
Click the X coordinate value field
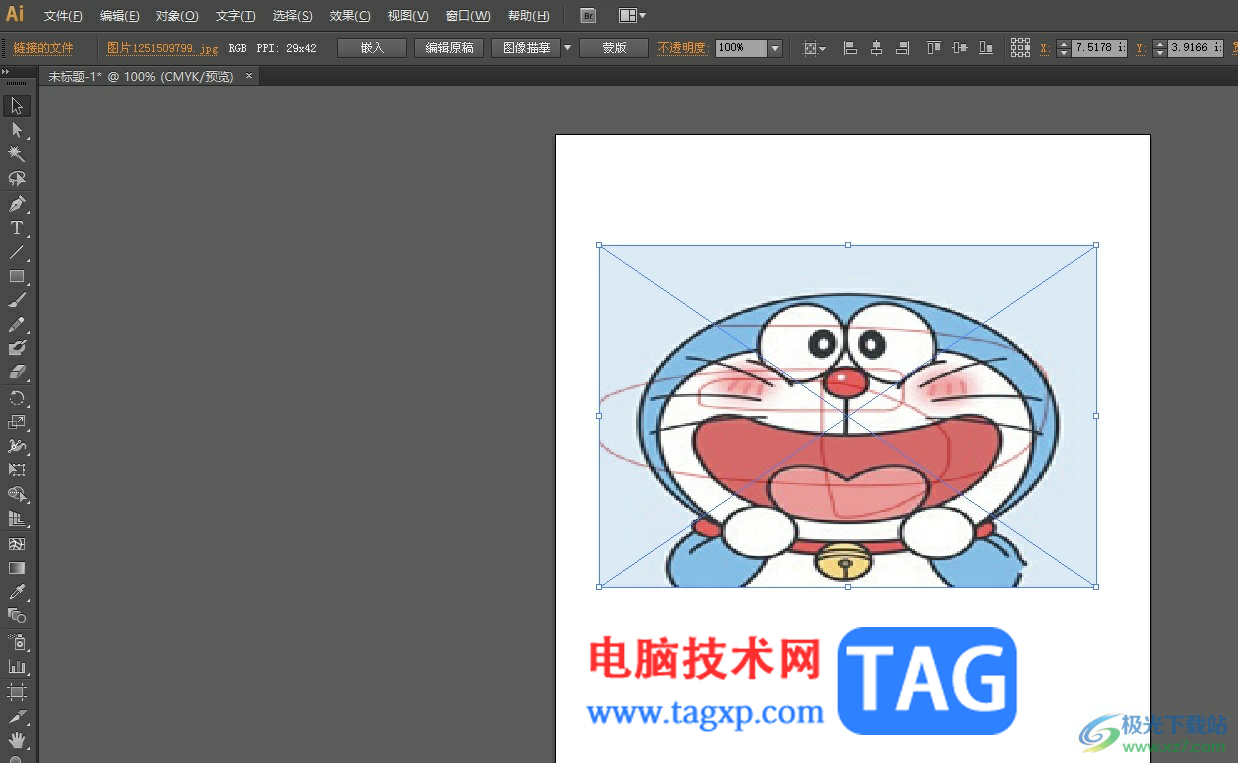(x=1099, y=48)
